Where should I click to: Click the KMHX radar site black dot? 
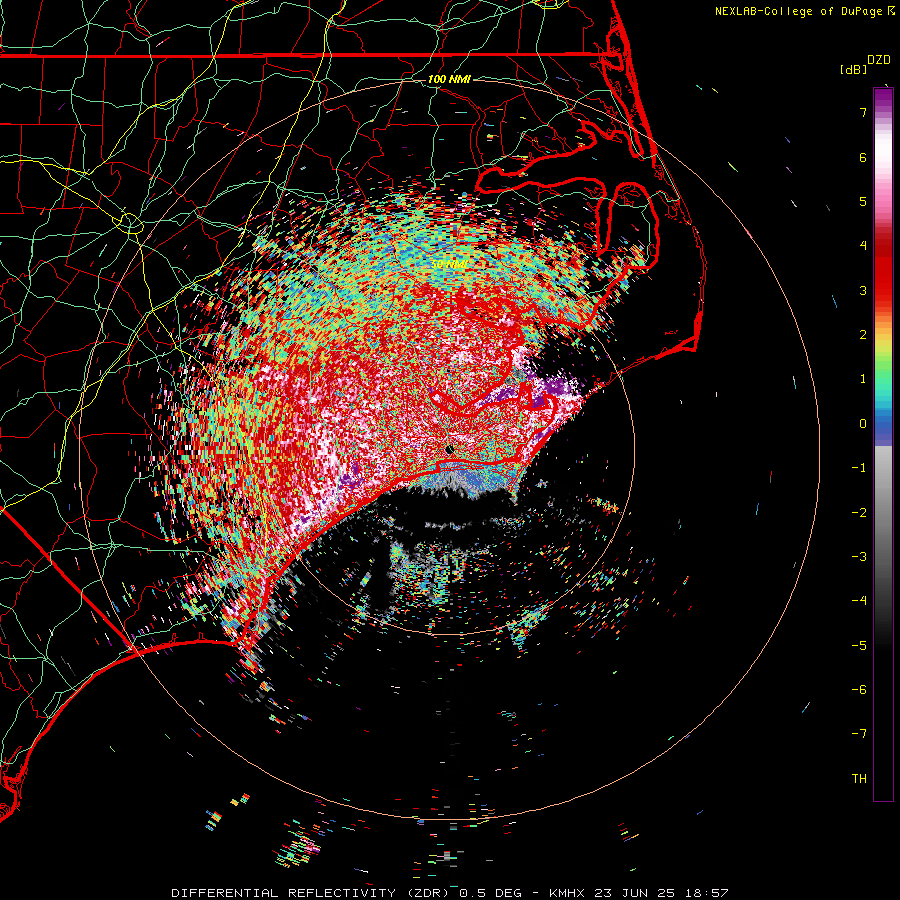449,450
